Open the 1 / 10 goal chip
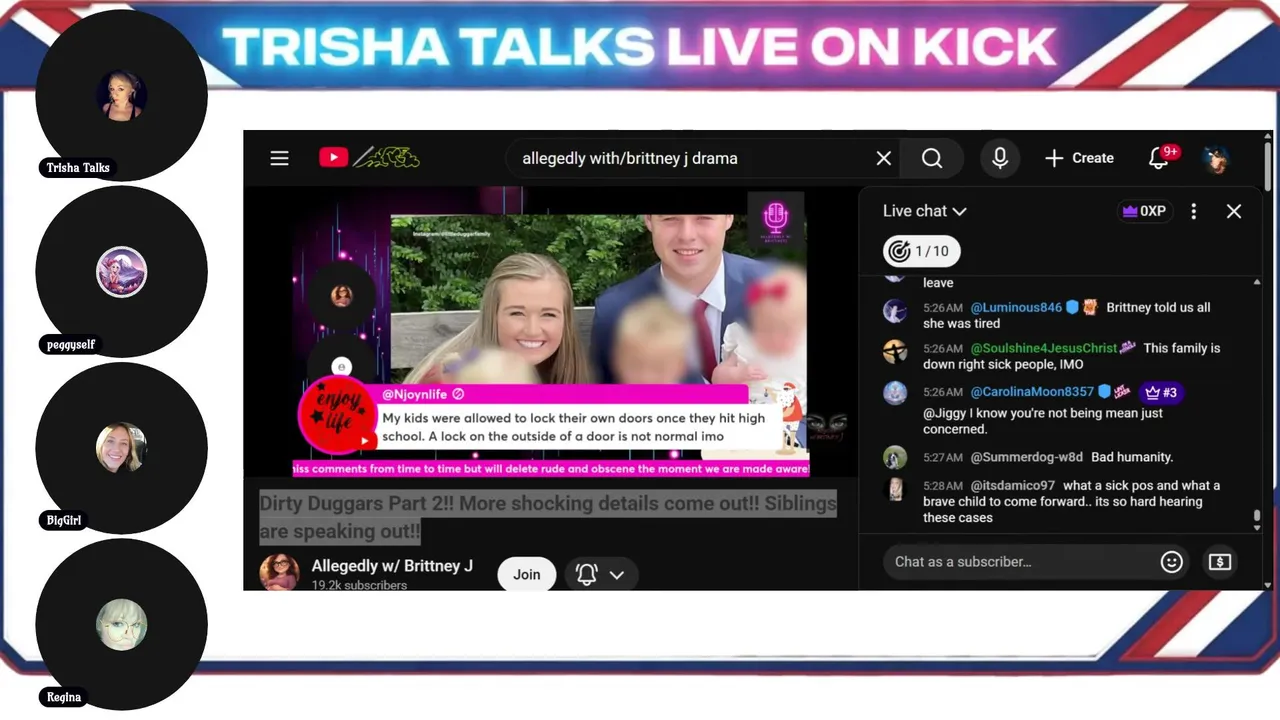 pyautogui.click(x=921, y=251)
